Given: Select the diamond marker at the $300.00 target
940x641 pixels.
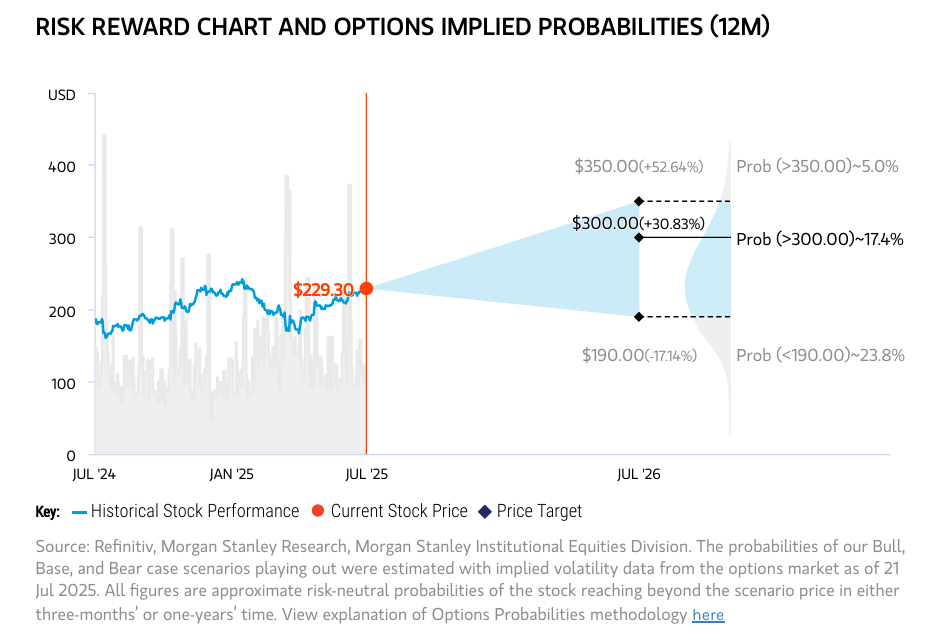Looking at the screenshot, I should click(639, 237).
